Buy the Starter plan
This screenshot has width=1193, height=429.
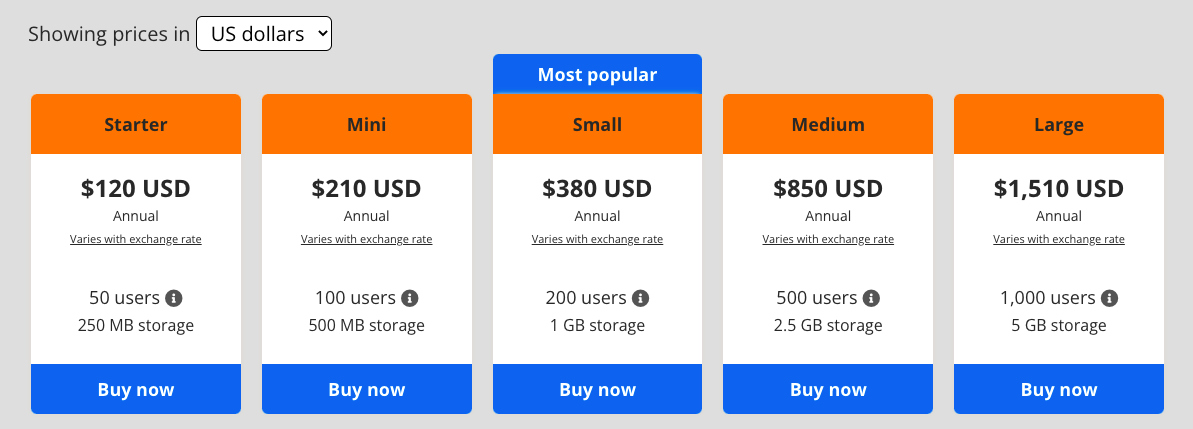point(136,389)
